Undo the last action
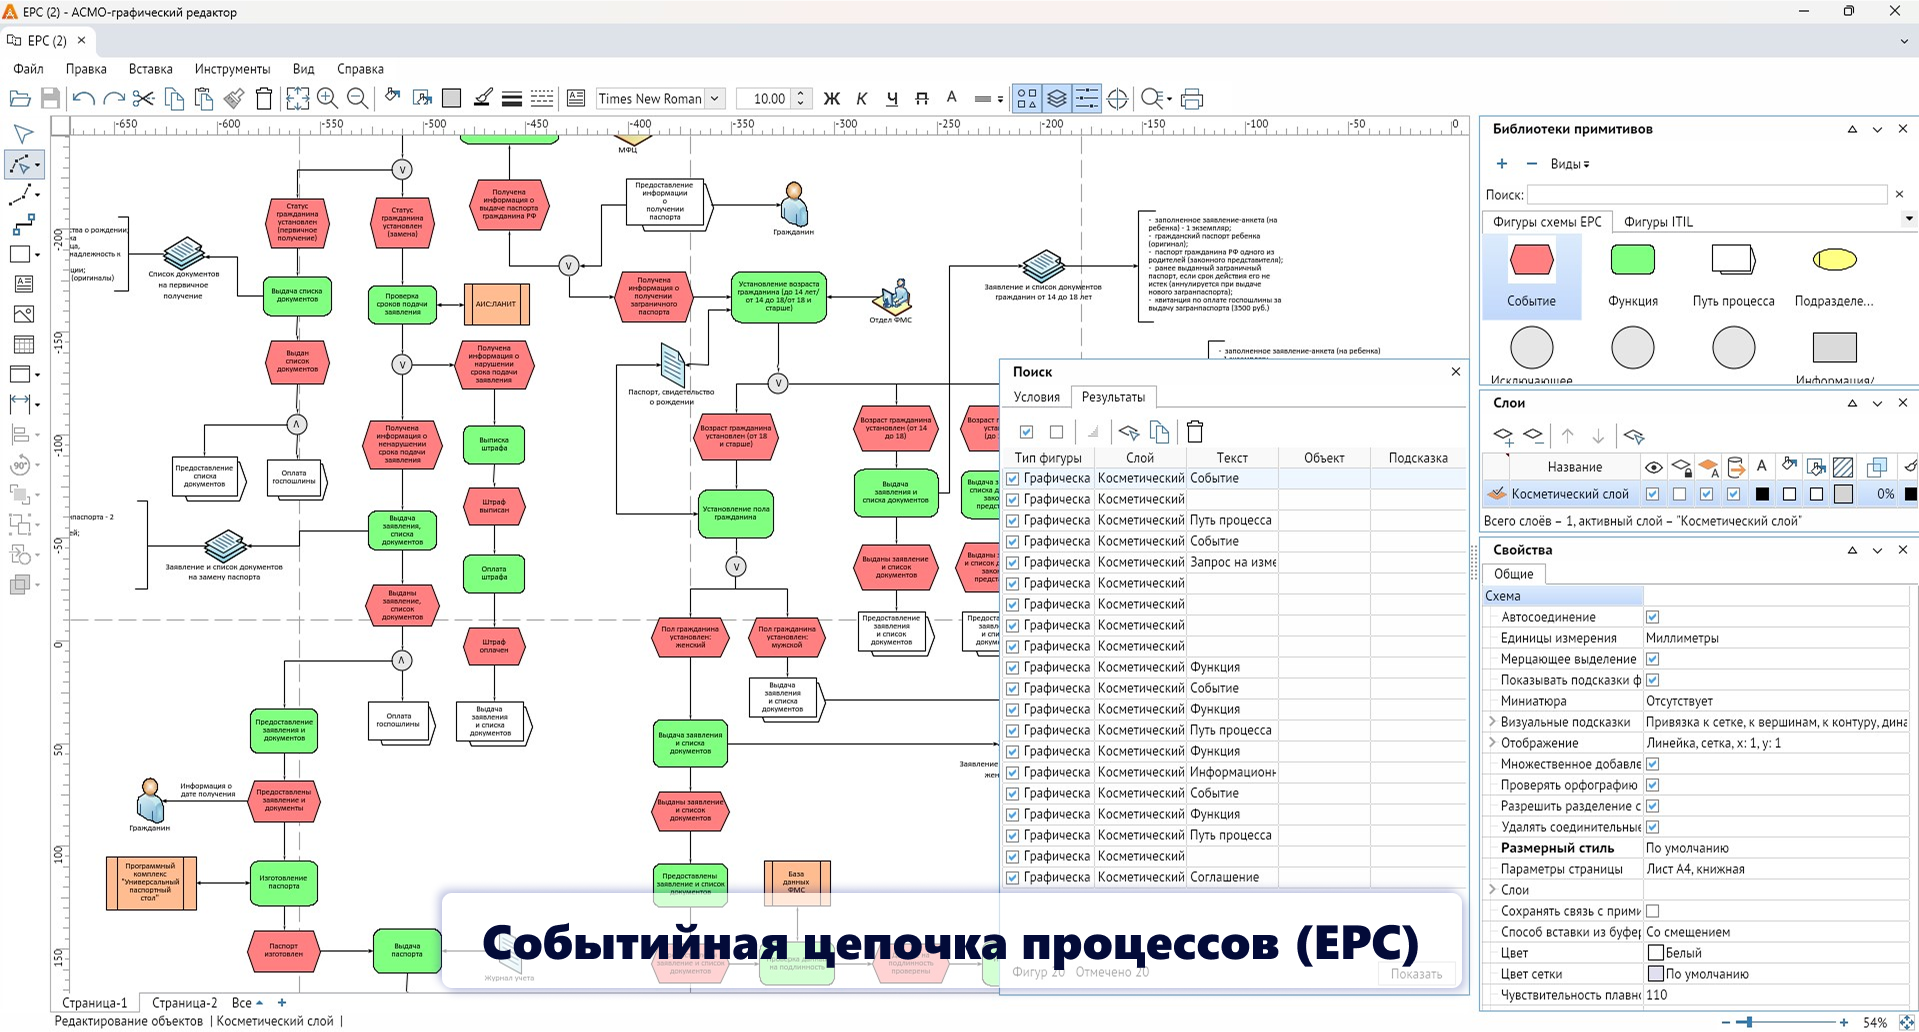1919x1032 pixels. pos(84,98)
